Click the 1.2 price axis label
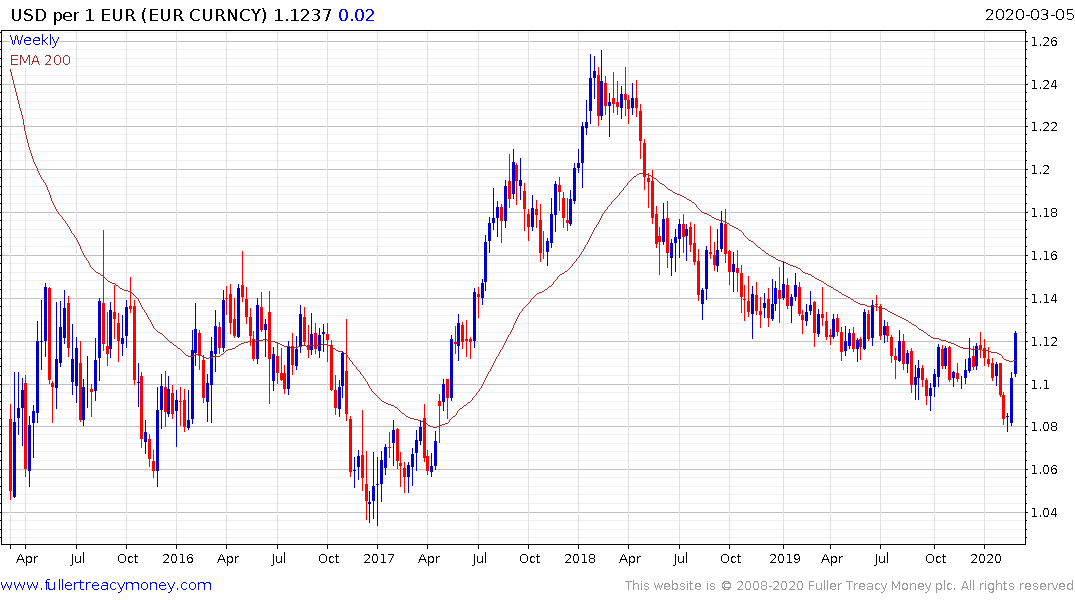The height and width of the screenshot is (600, 1075). [x=1040, y=170]
